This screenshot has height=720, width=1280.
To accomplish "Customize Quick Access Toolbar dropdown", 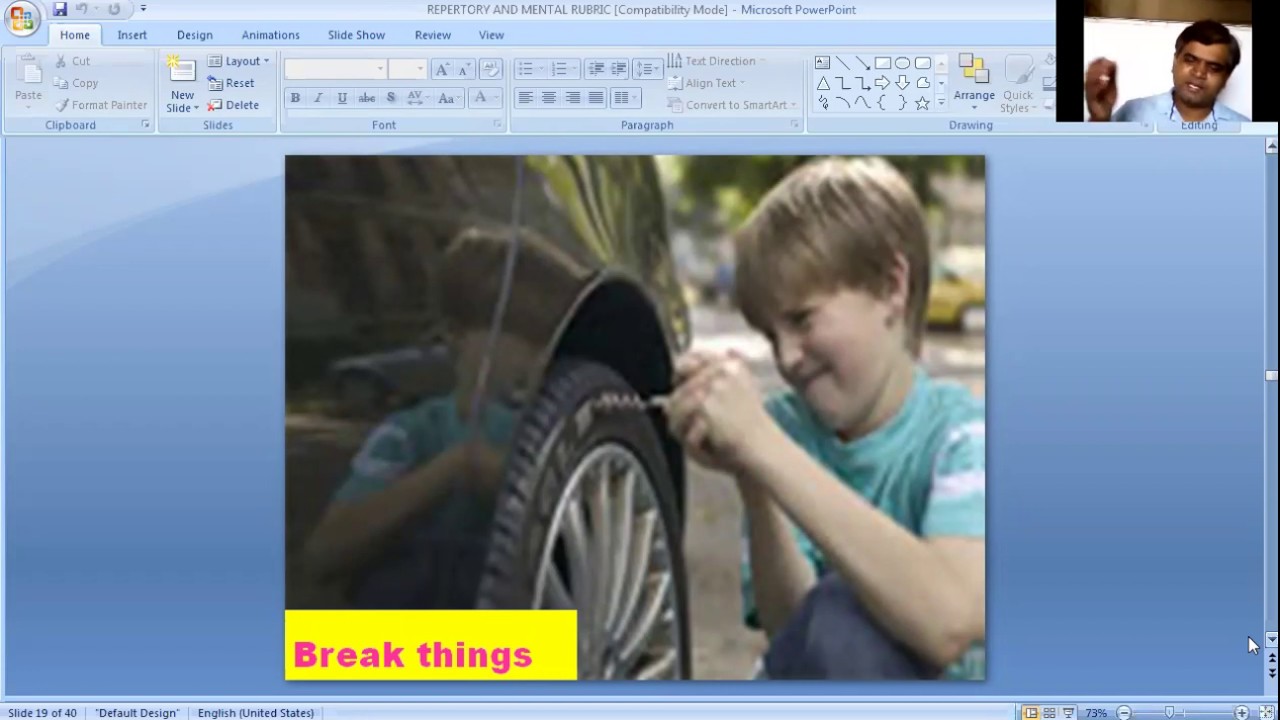I will coord(143,9).
